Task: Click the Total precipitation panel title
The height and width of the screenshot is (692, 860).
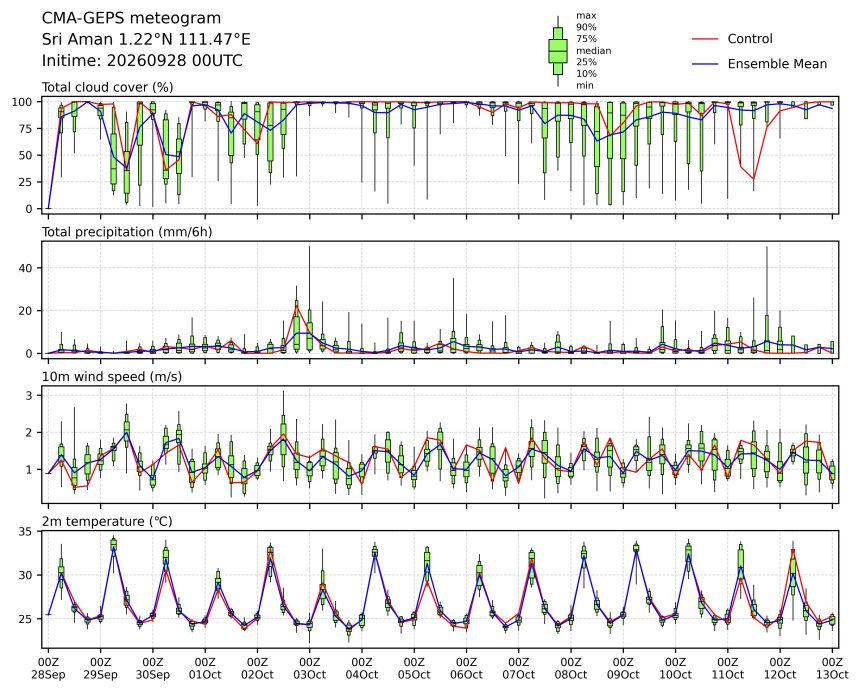Action: (x=127, y=232)
